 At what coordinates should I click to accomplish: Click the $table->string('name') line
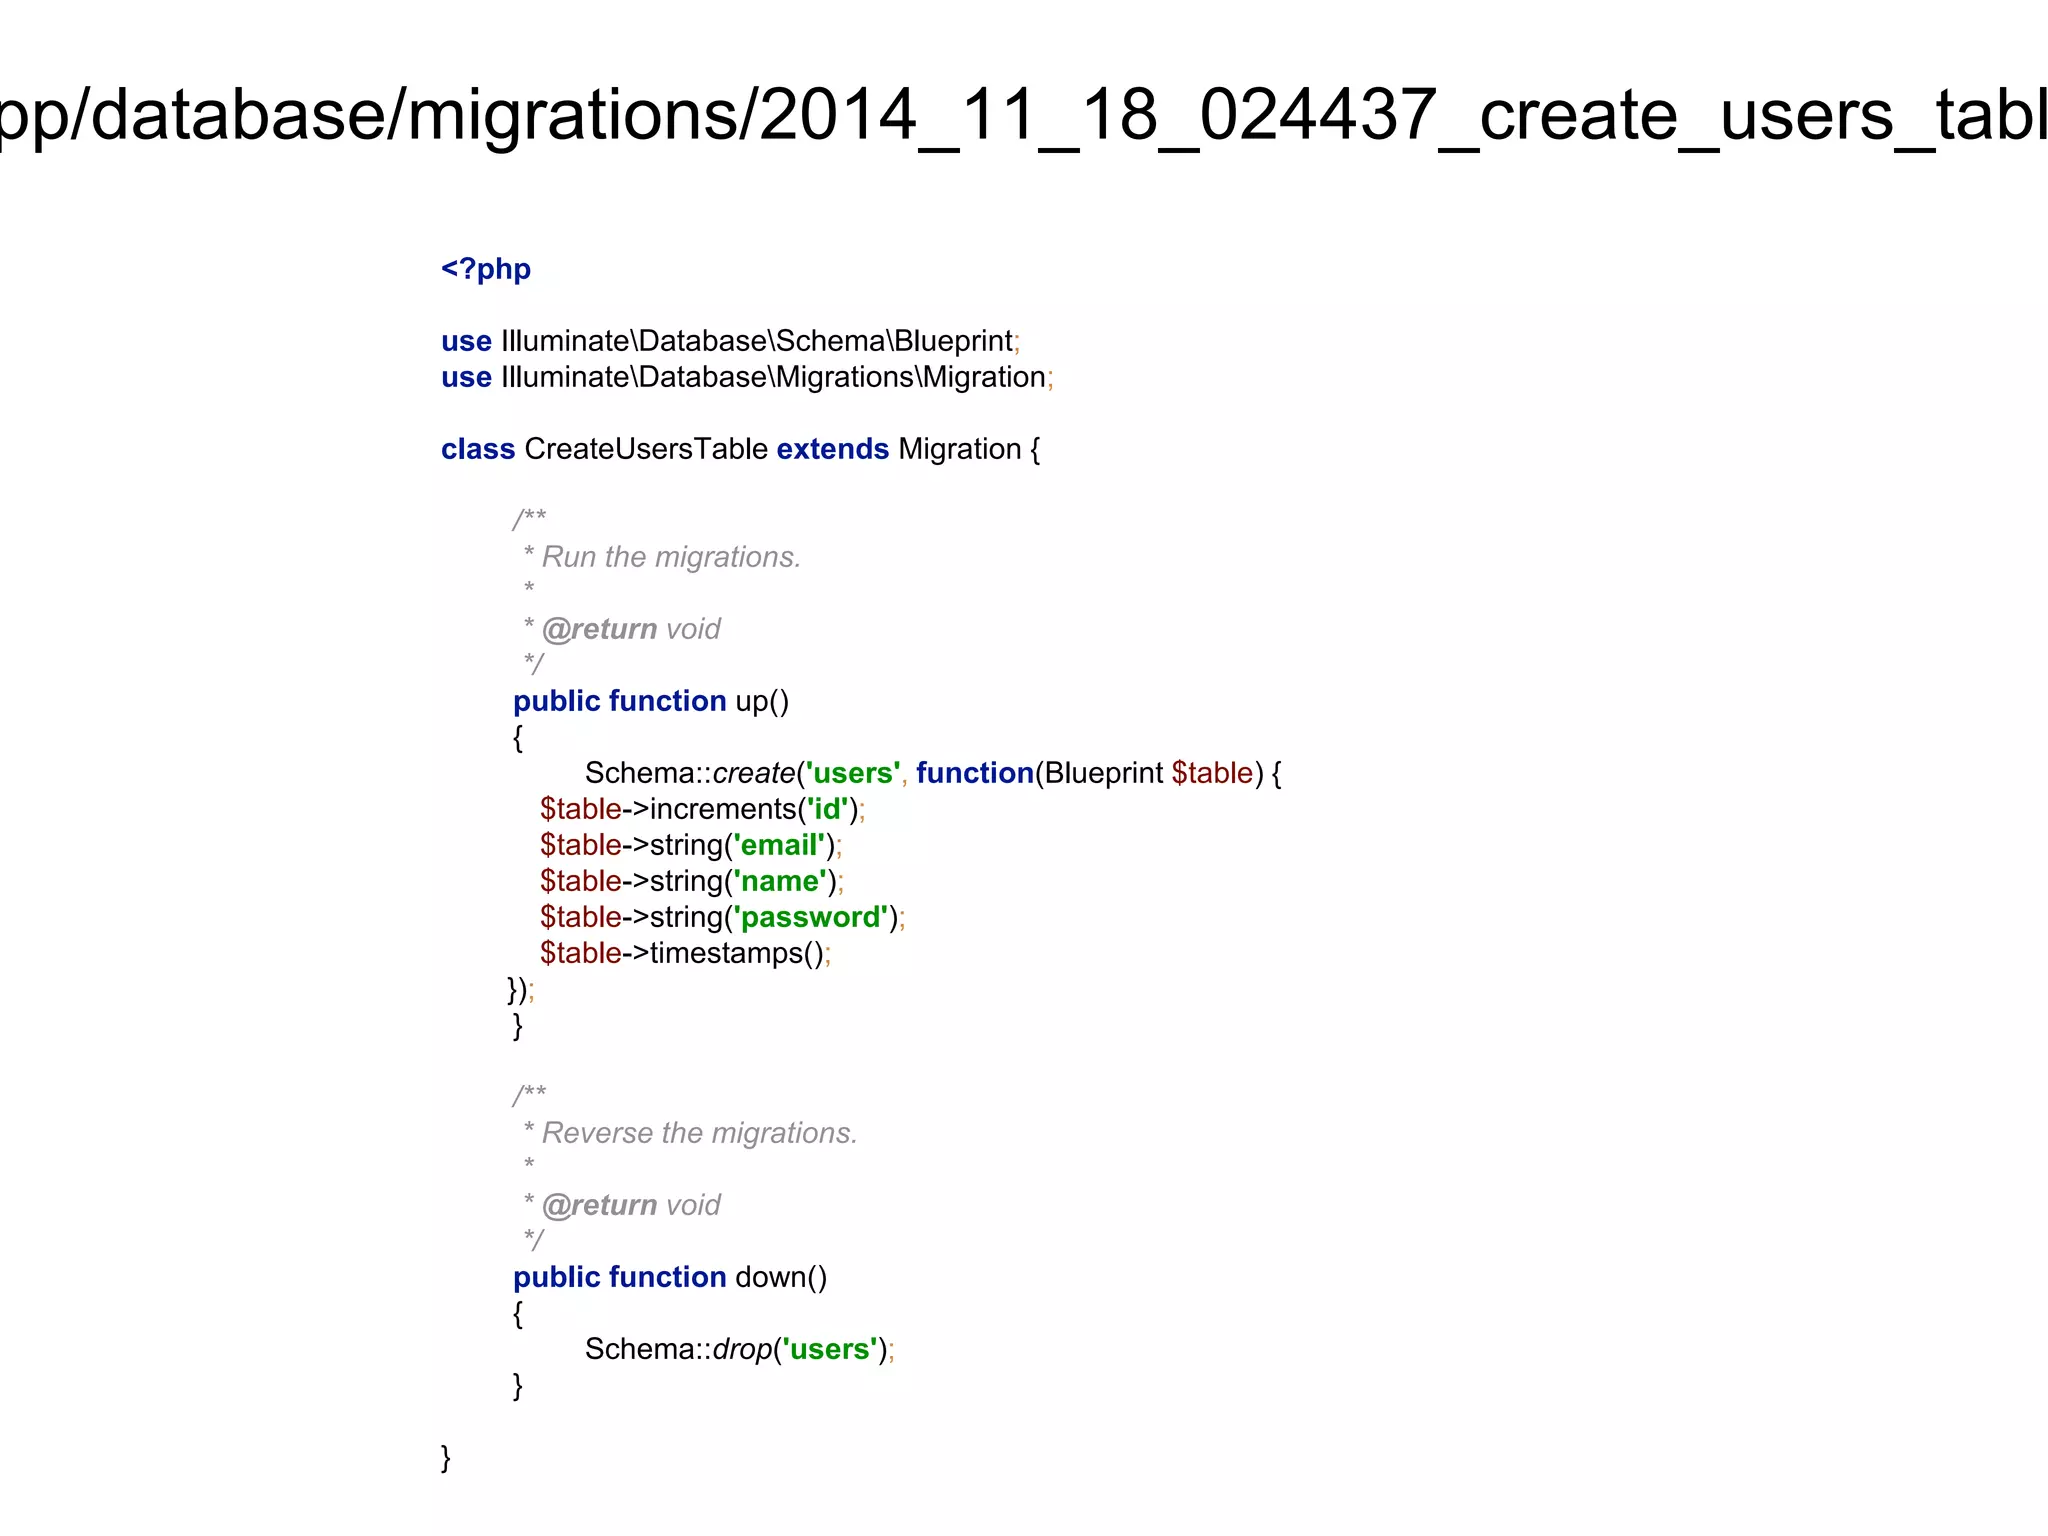[x=692, y=881]
